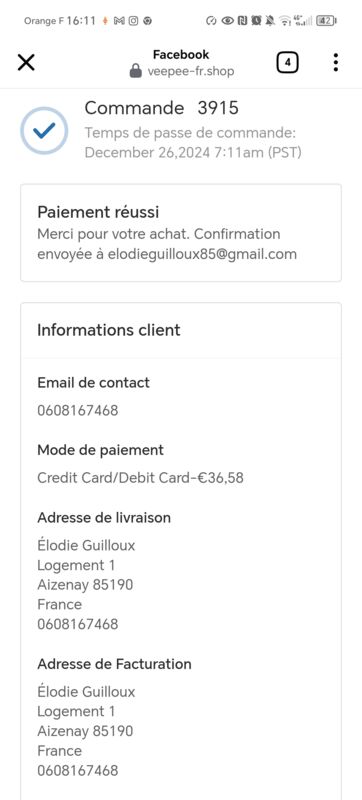Screen dimensions: 362x800
Task: Tap the blue order checkmark circle
Action: [44, 131]
